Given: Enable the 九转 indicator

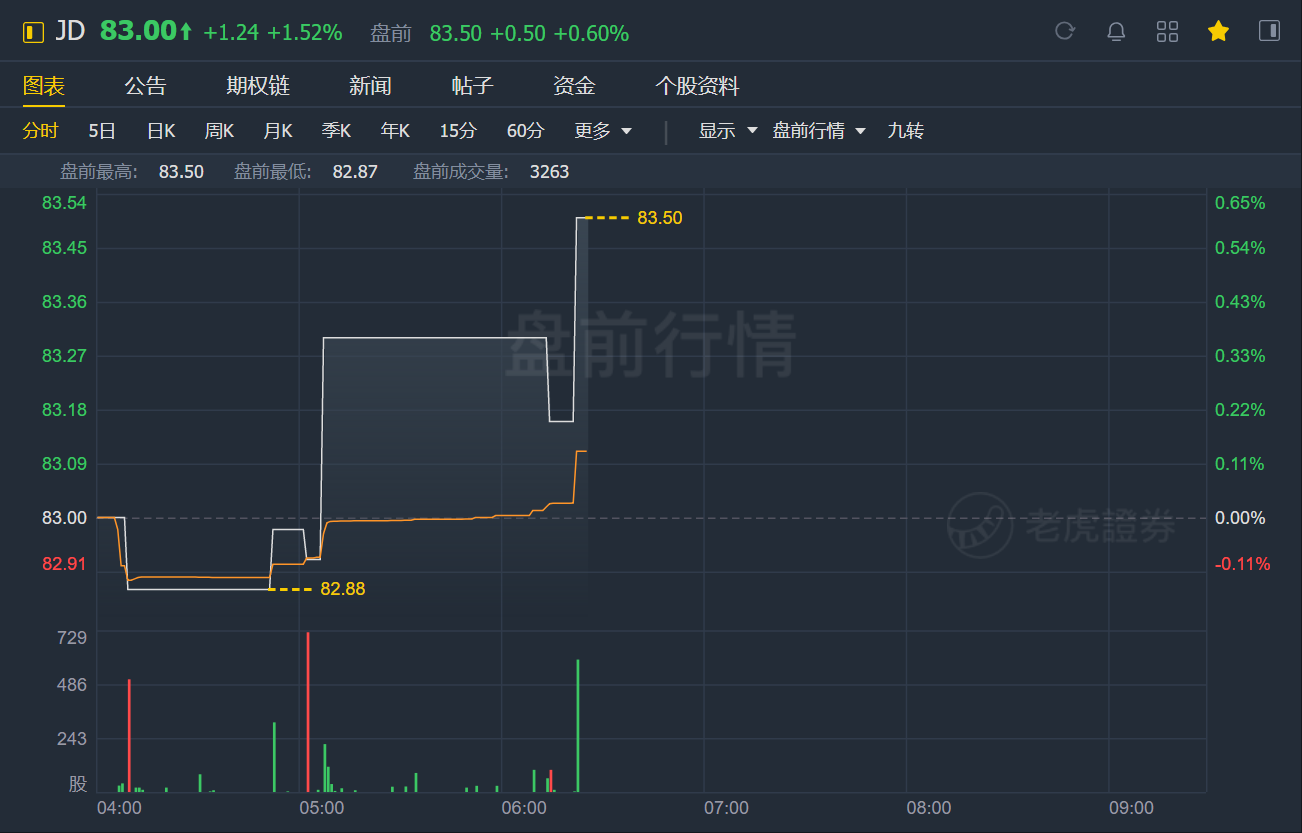Looking at the screenshot, I should (905, 131).
